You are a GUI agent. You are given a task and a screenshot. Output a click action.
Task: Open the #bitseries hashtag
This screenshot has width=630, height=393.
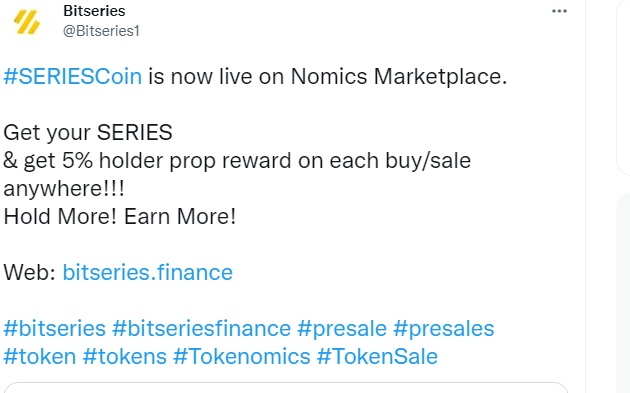(x=55, y=329)
